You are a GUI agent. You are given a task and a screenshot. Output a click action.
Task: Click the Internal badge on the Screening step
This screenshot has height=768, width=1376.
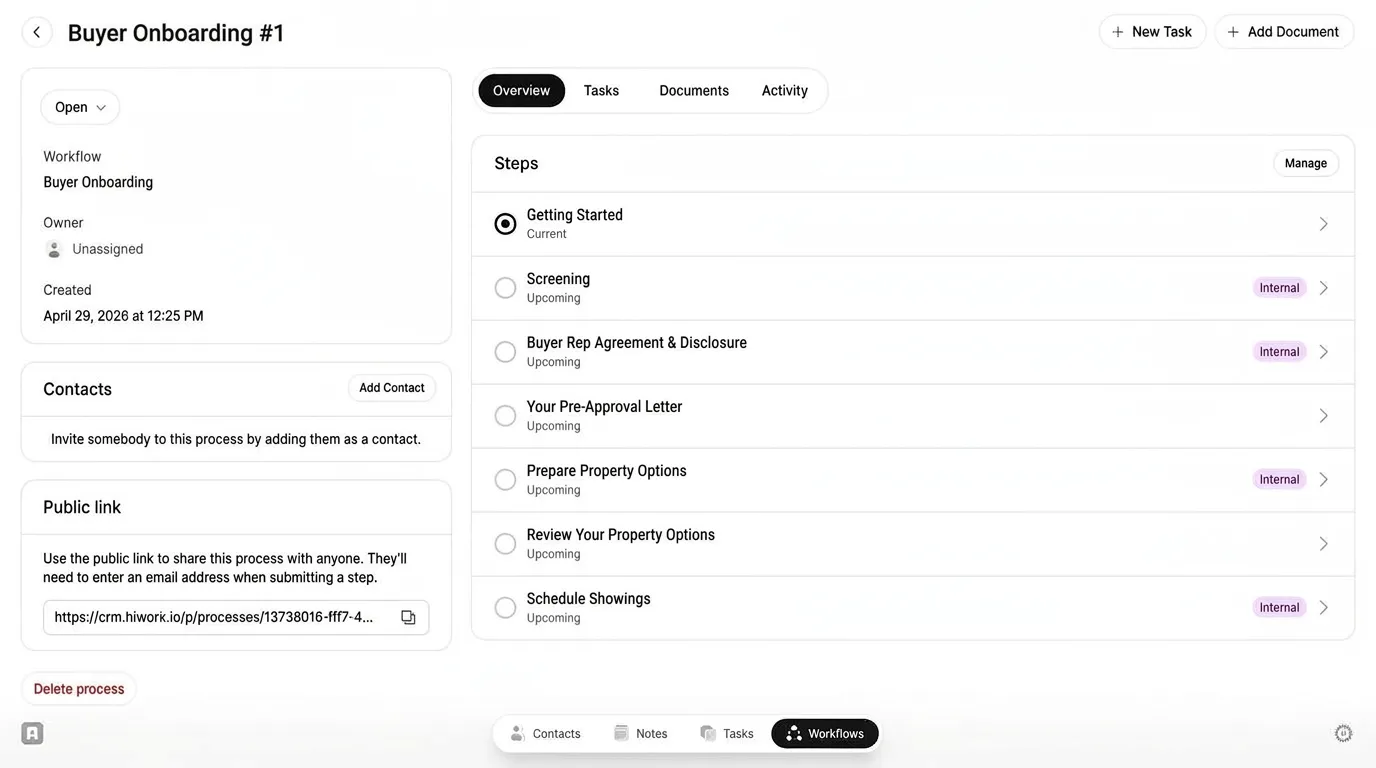pos(1279,288)
